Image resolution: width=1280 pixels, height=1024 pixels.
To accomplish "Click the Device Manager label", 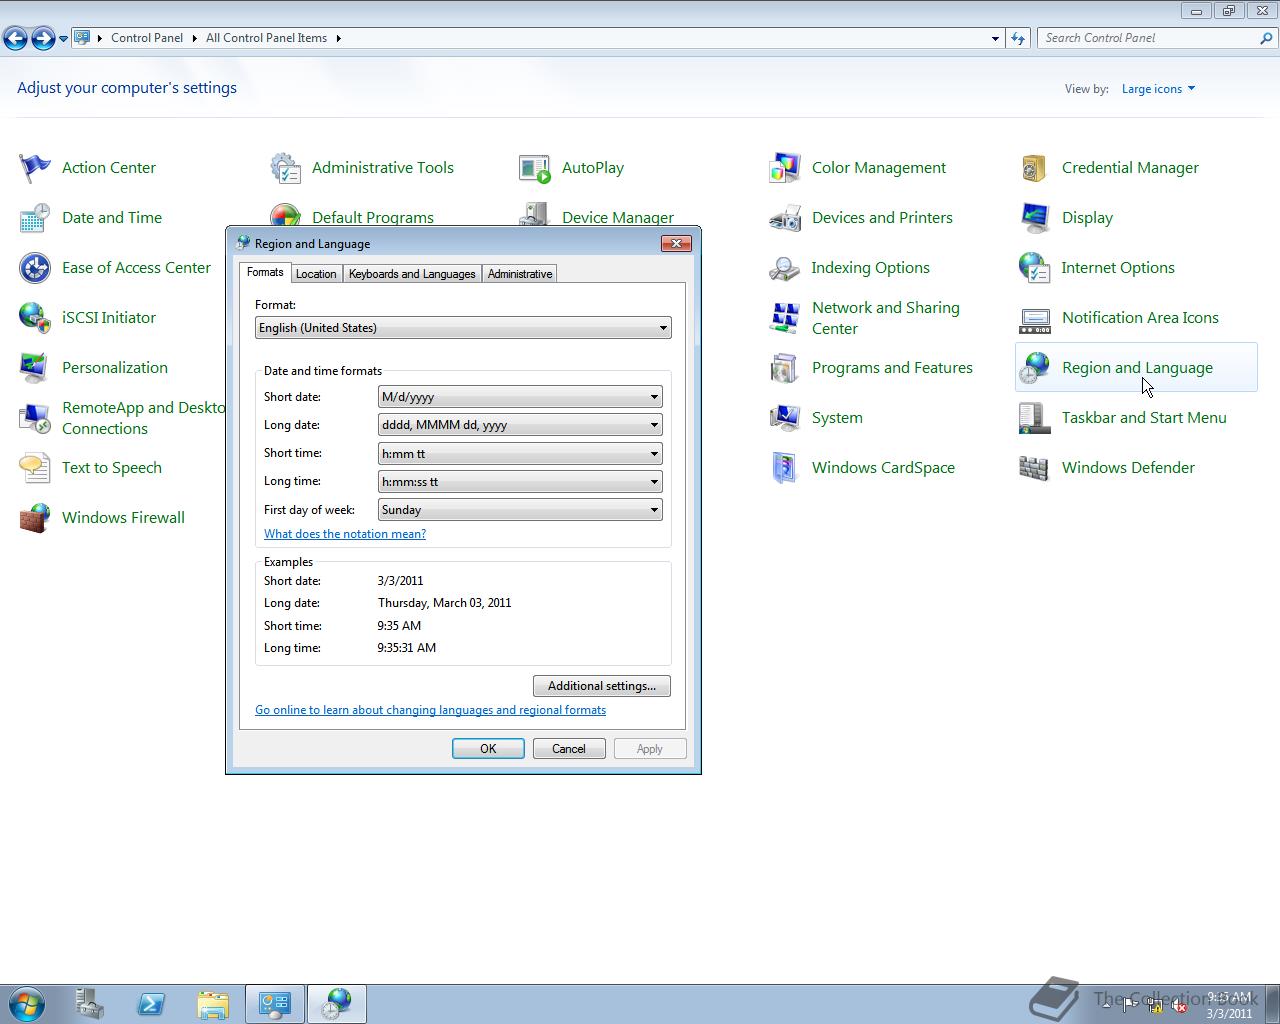I will 618,218.
